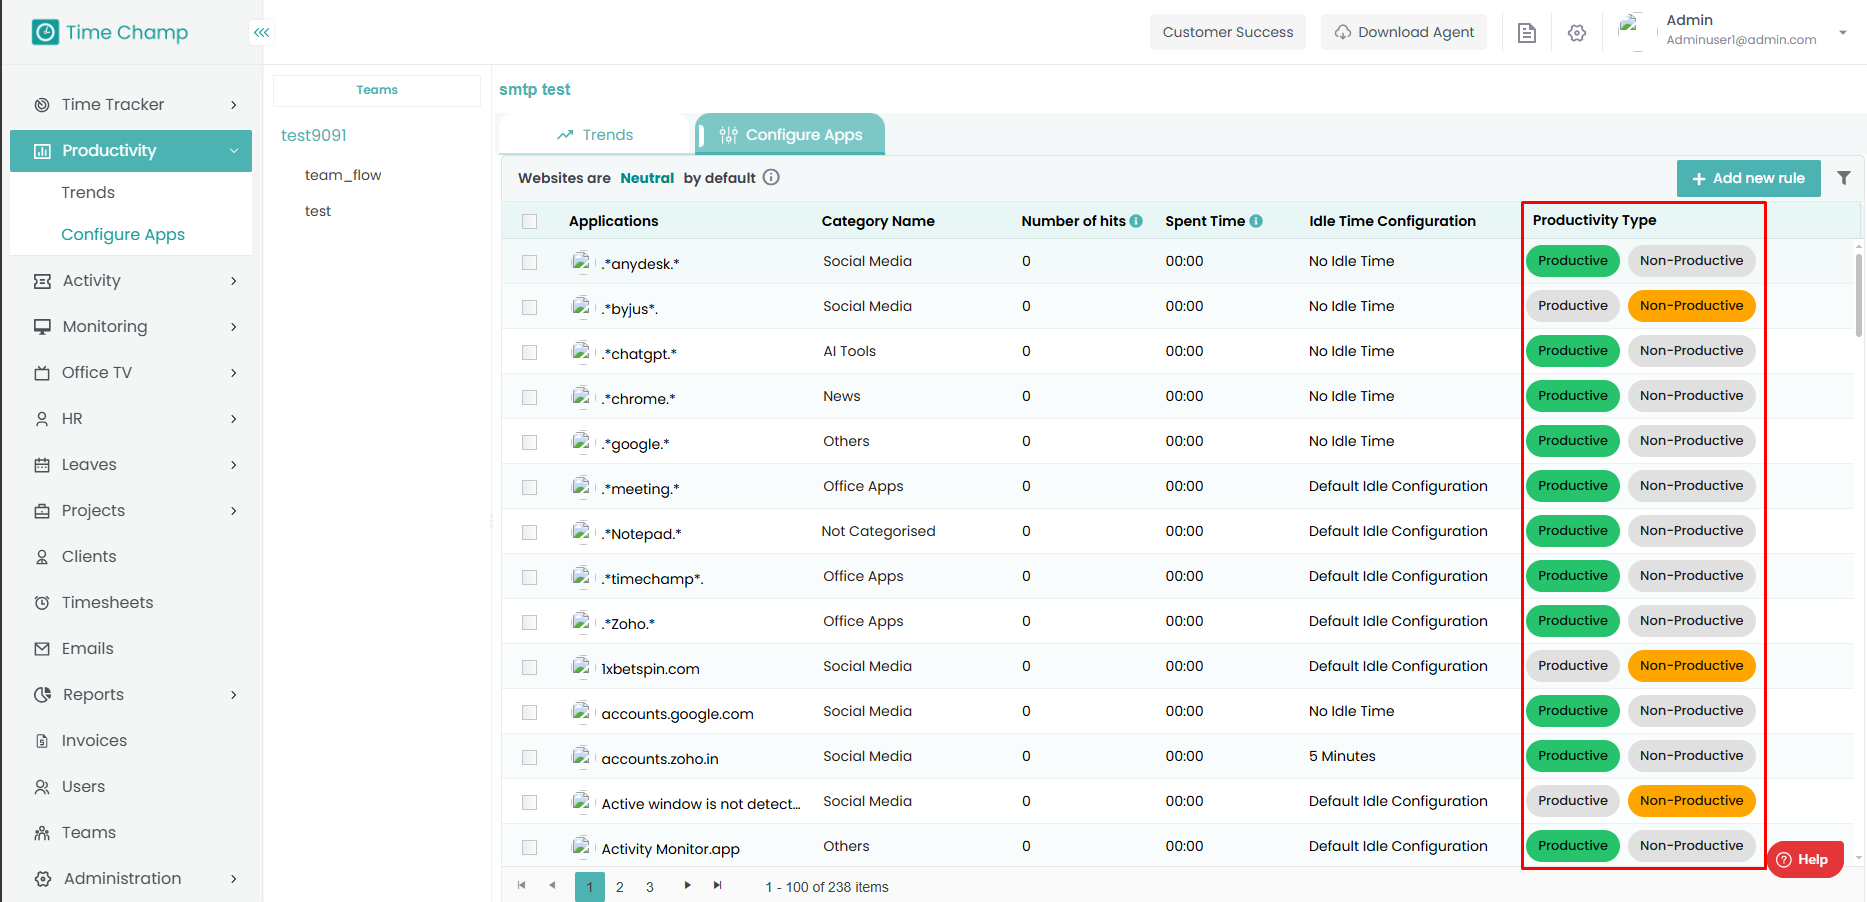Open Configure Apps in sidebar submenu
The width and height of the screenshot is (1867, 902).
pos(123,234)
